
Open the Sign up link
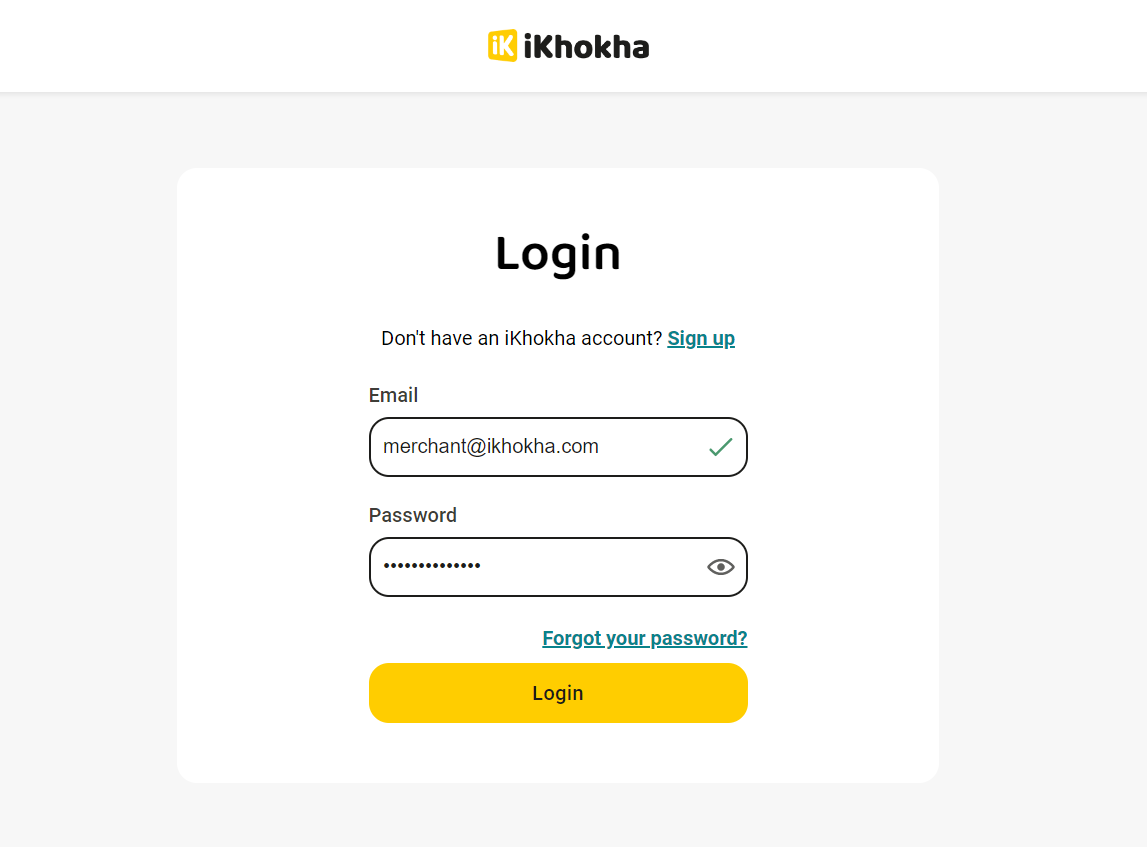(701, 338)
